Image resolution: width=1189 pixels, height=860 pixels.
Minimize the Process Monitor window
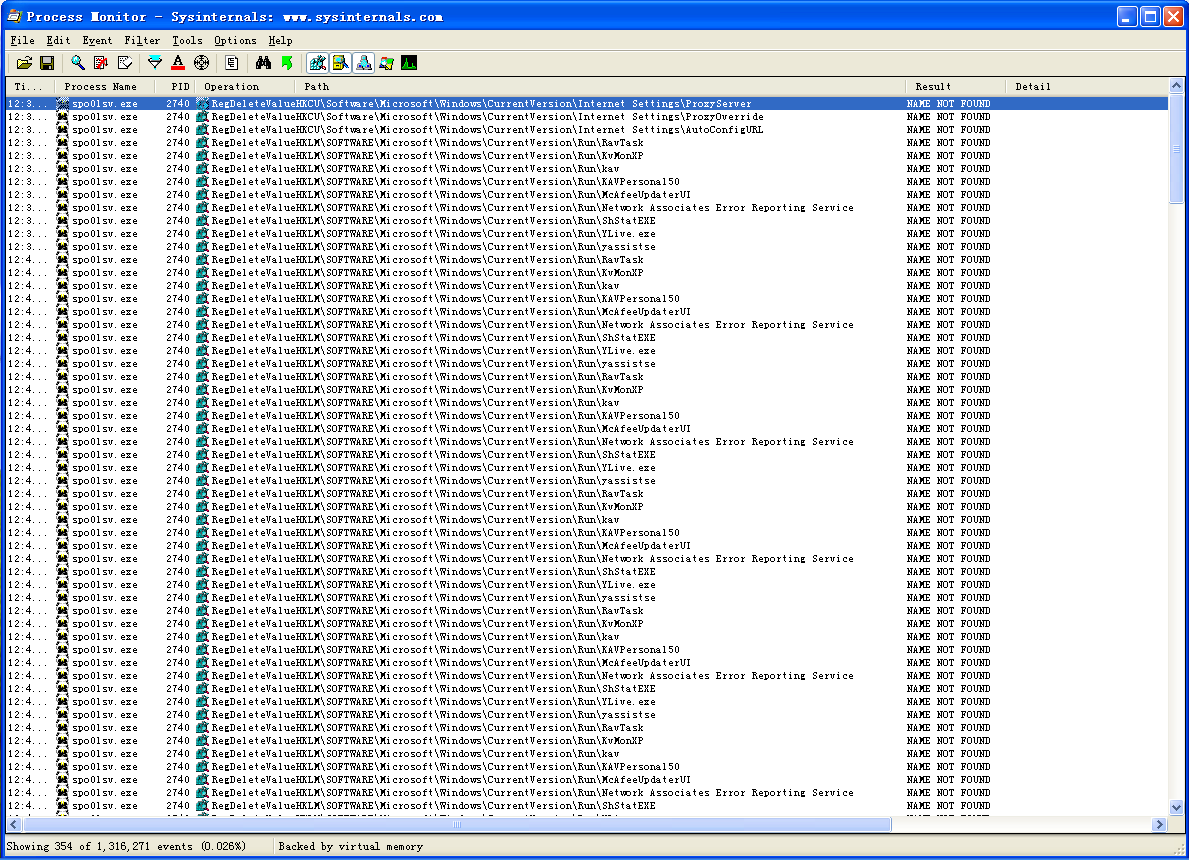[1128, 17]
